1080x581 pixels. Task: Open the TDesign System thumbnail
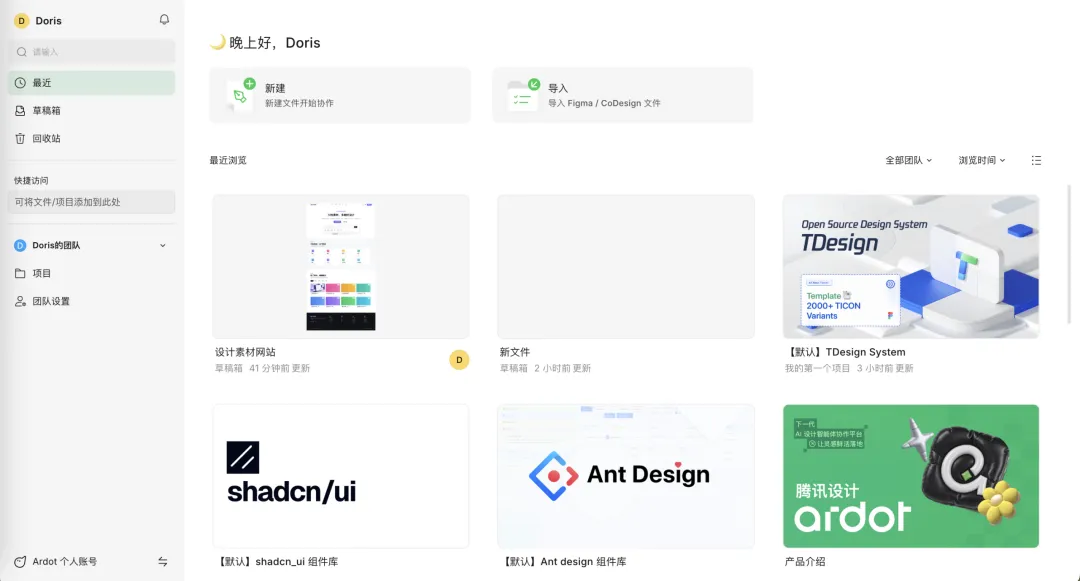coord(911,266)
